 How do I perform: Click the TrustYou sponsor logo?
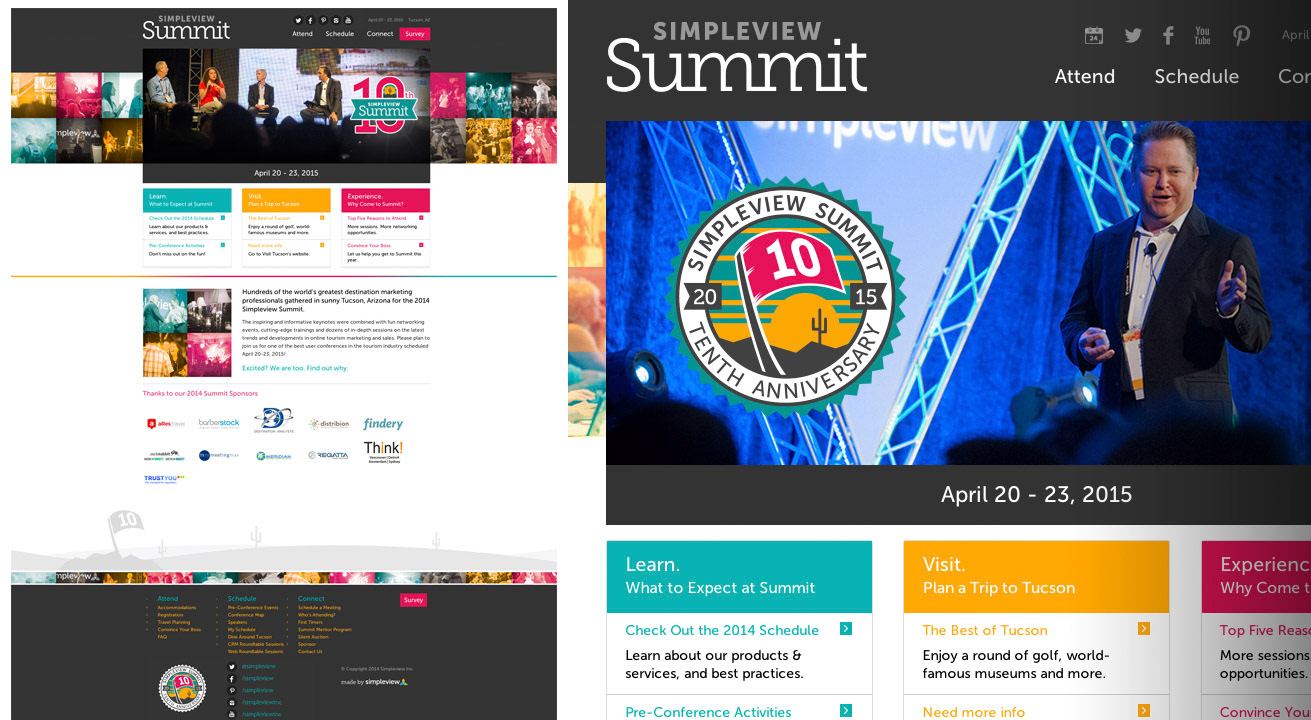(x=164, y=478)
